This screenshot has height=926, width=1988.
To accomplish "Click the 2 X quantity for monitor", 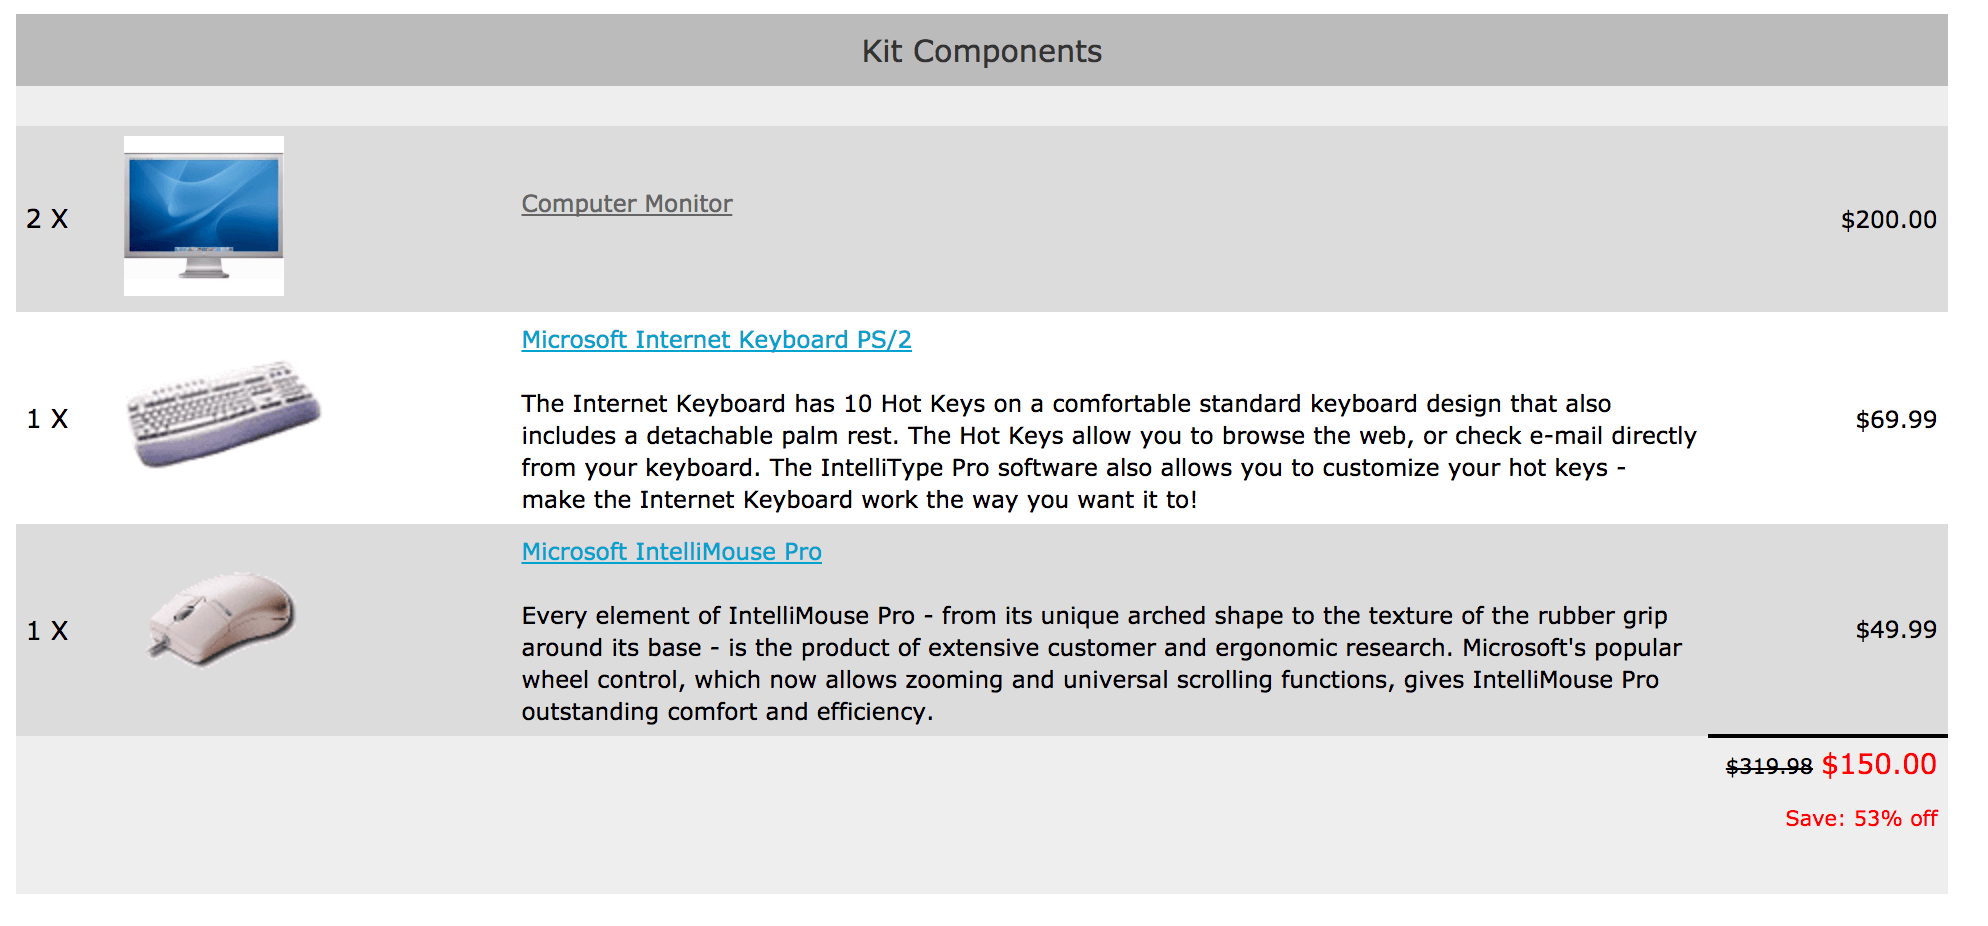I will coord(47,219).
